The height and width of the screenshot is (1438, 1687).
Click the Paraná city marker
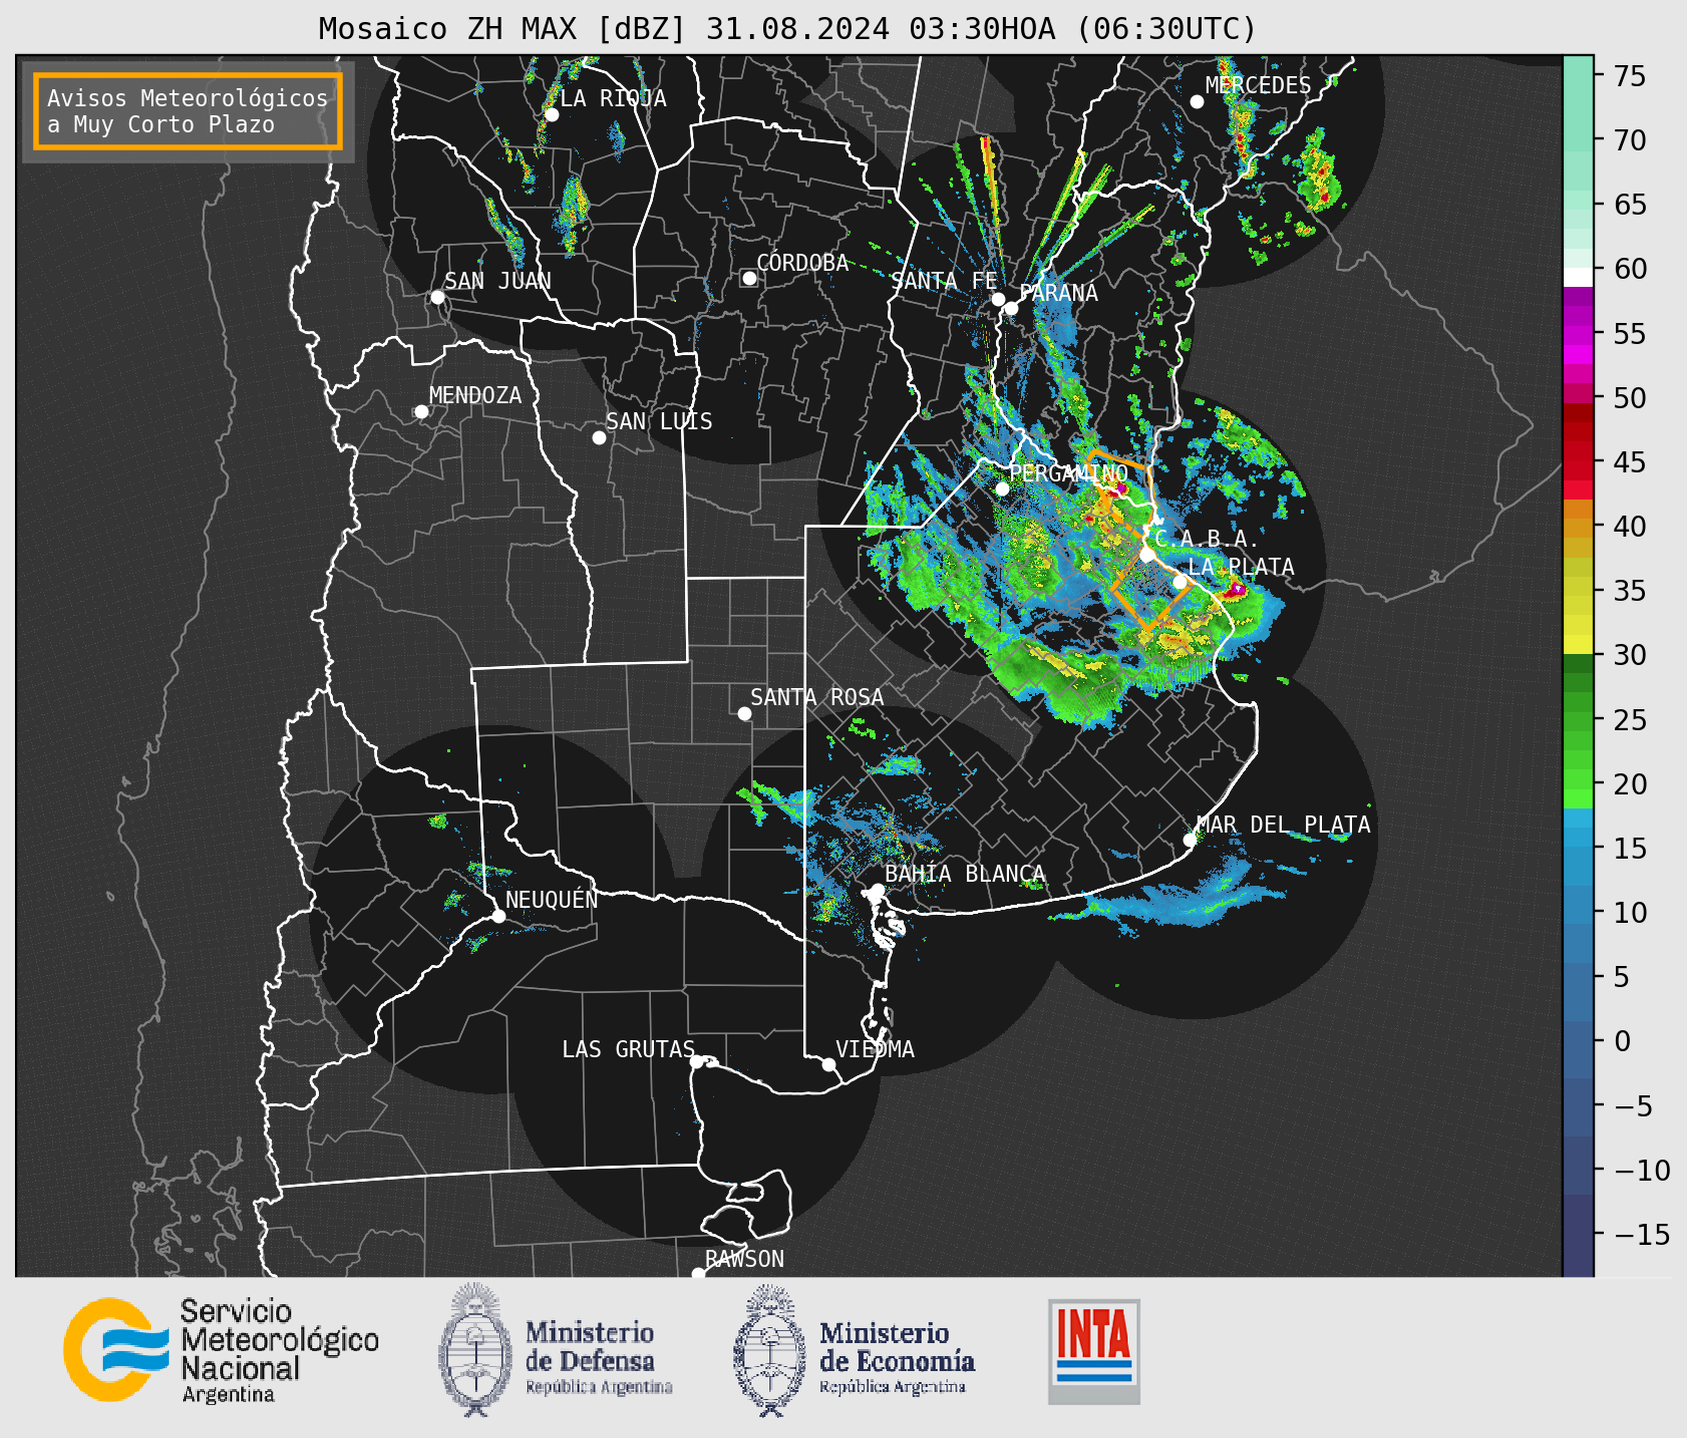(x=1011, y=308)
